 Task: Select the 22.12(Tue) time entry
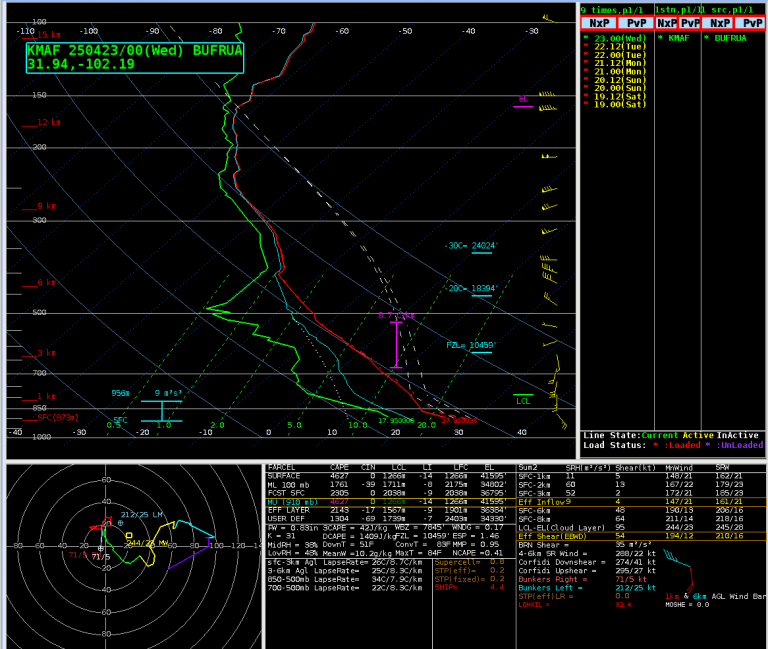point(616,47)
